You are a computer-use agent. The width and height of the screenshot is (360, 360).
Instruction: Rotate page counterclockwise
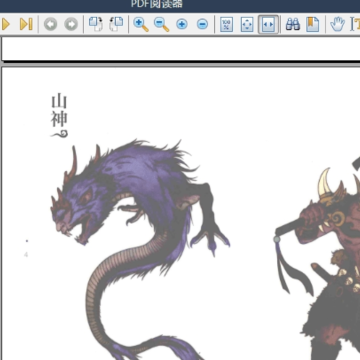(116, 24)
